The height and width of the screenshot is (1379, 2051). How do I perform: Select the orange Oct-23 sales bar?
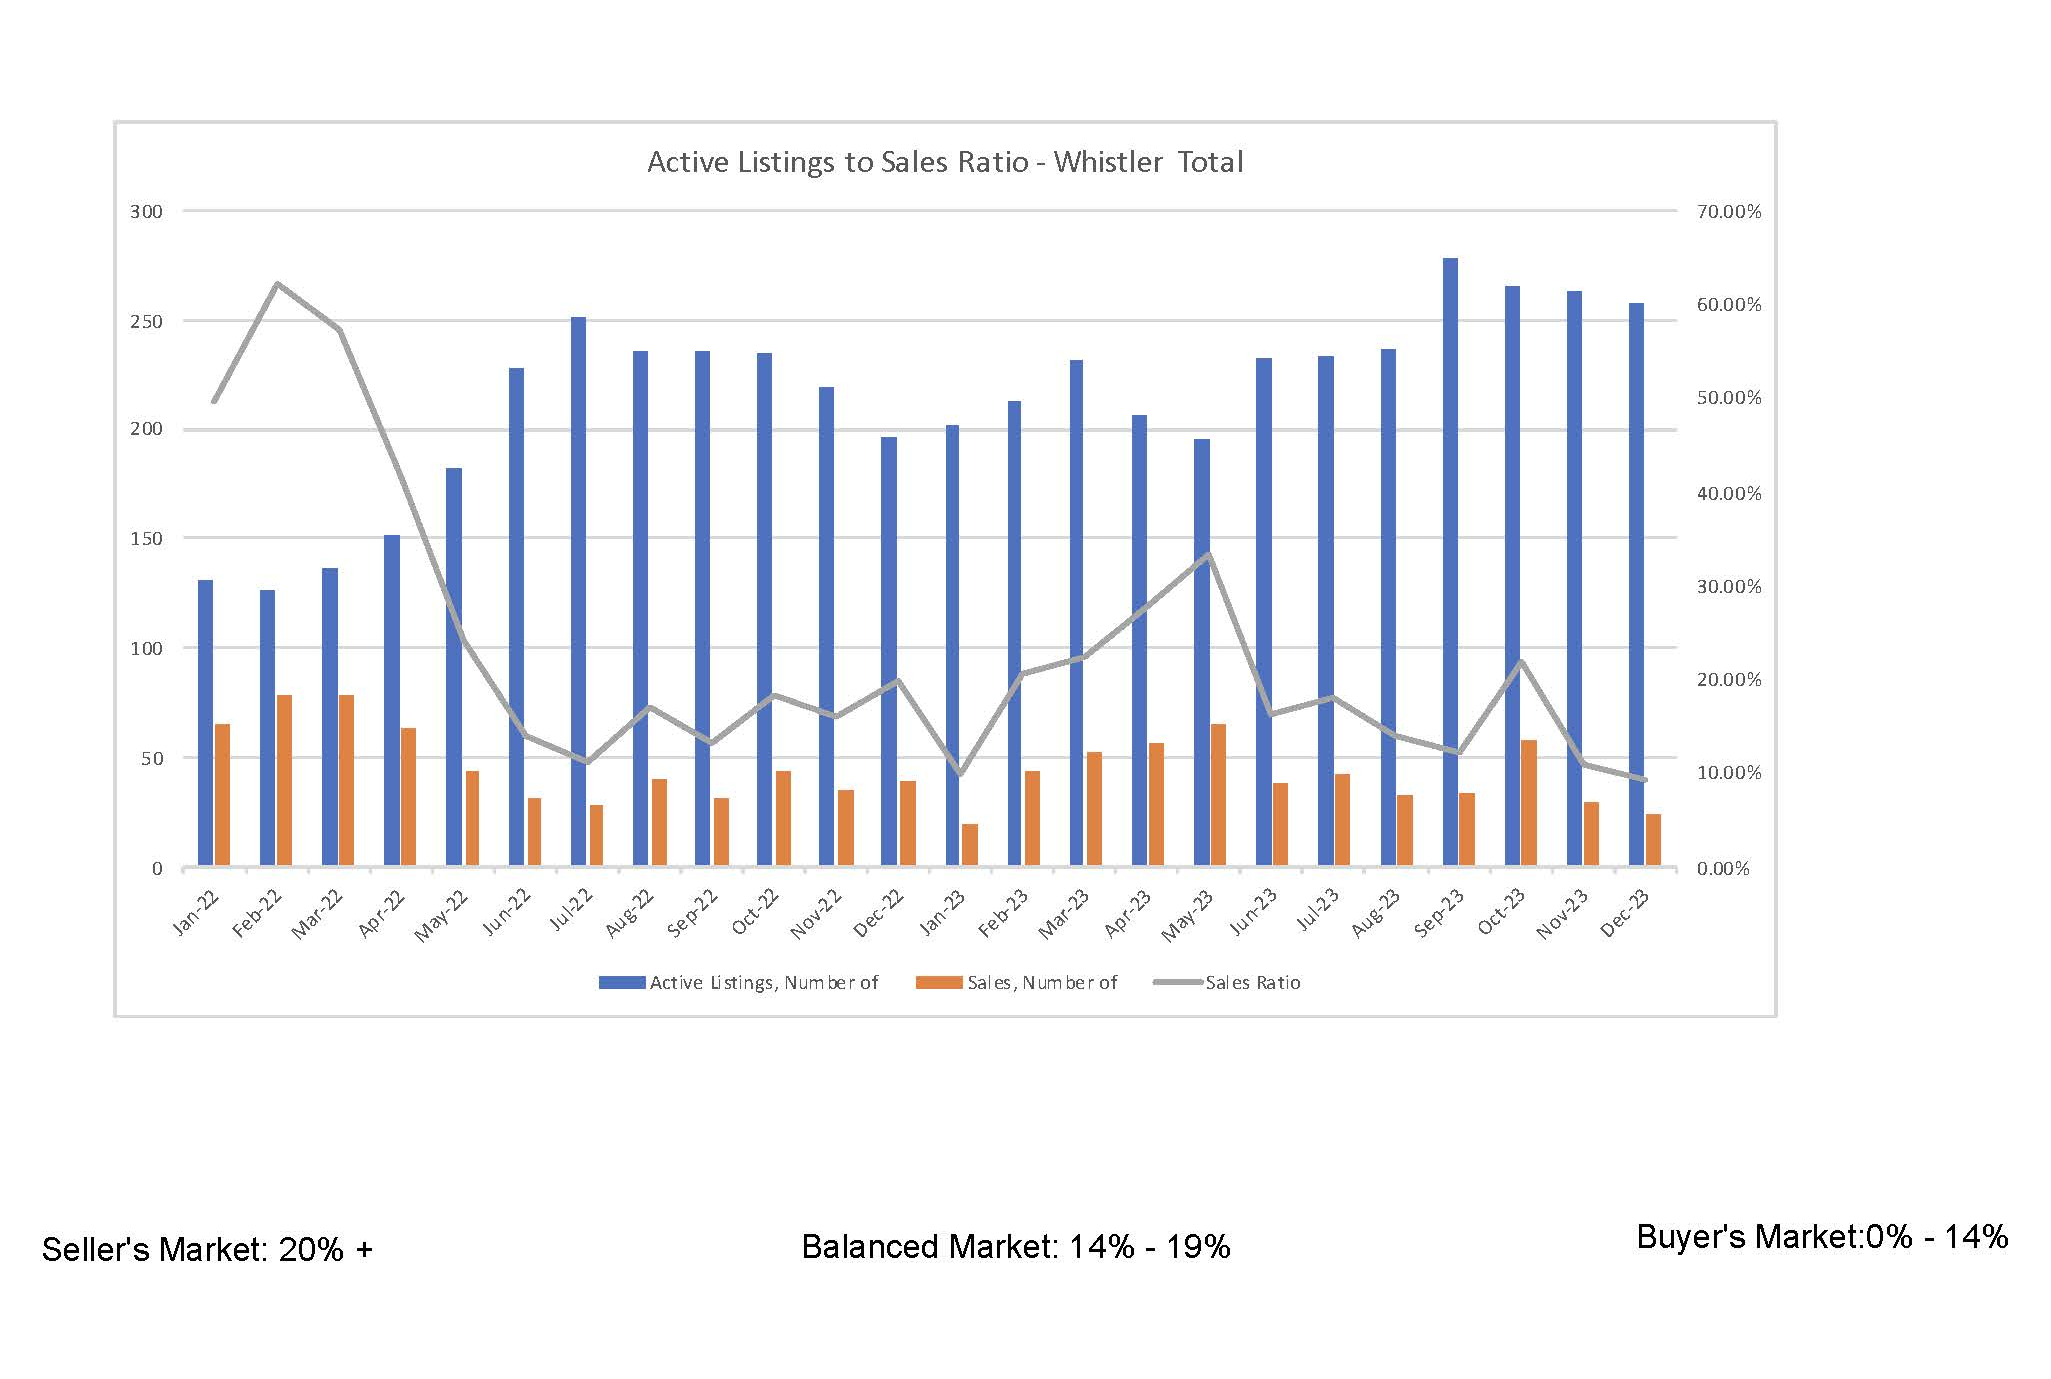point(1529,803)
